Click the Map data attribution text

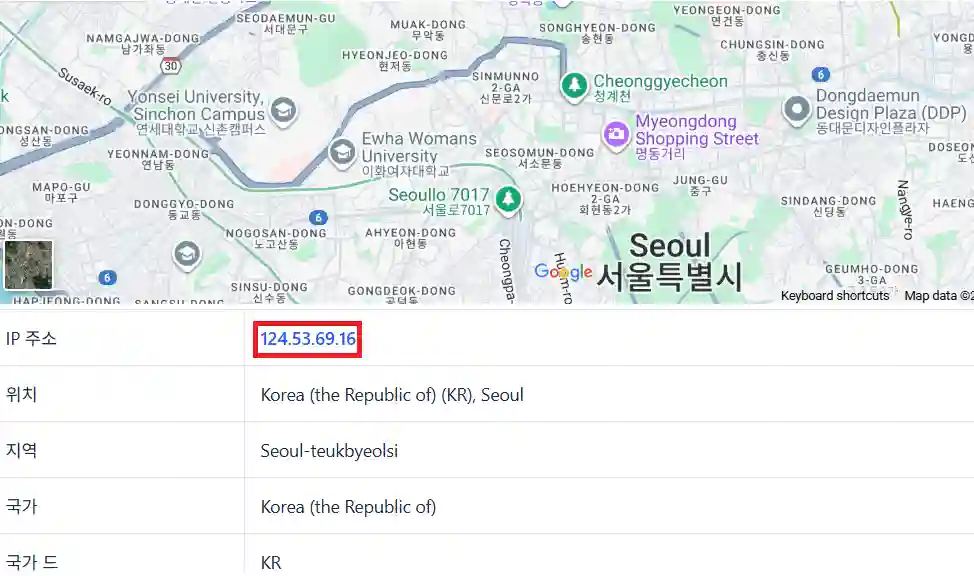(x=937, y=296)
